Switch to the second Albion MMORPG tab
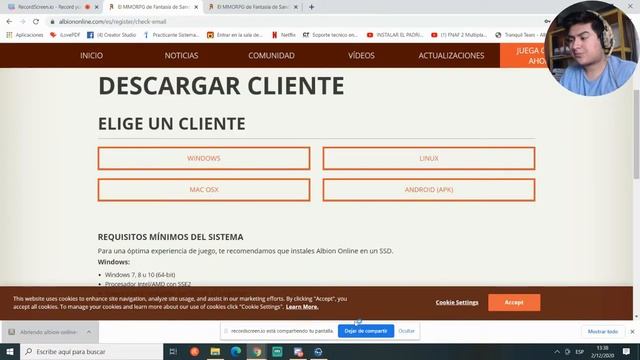 [x=253, y=7]
